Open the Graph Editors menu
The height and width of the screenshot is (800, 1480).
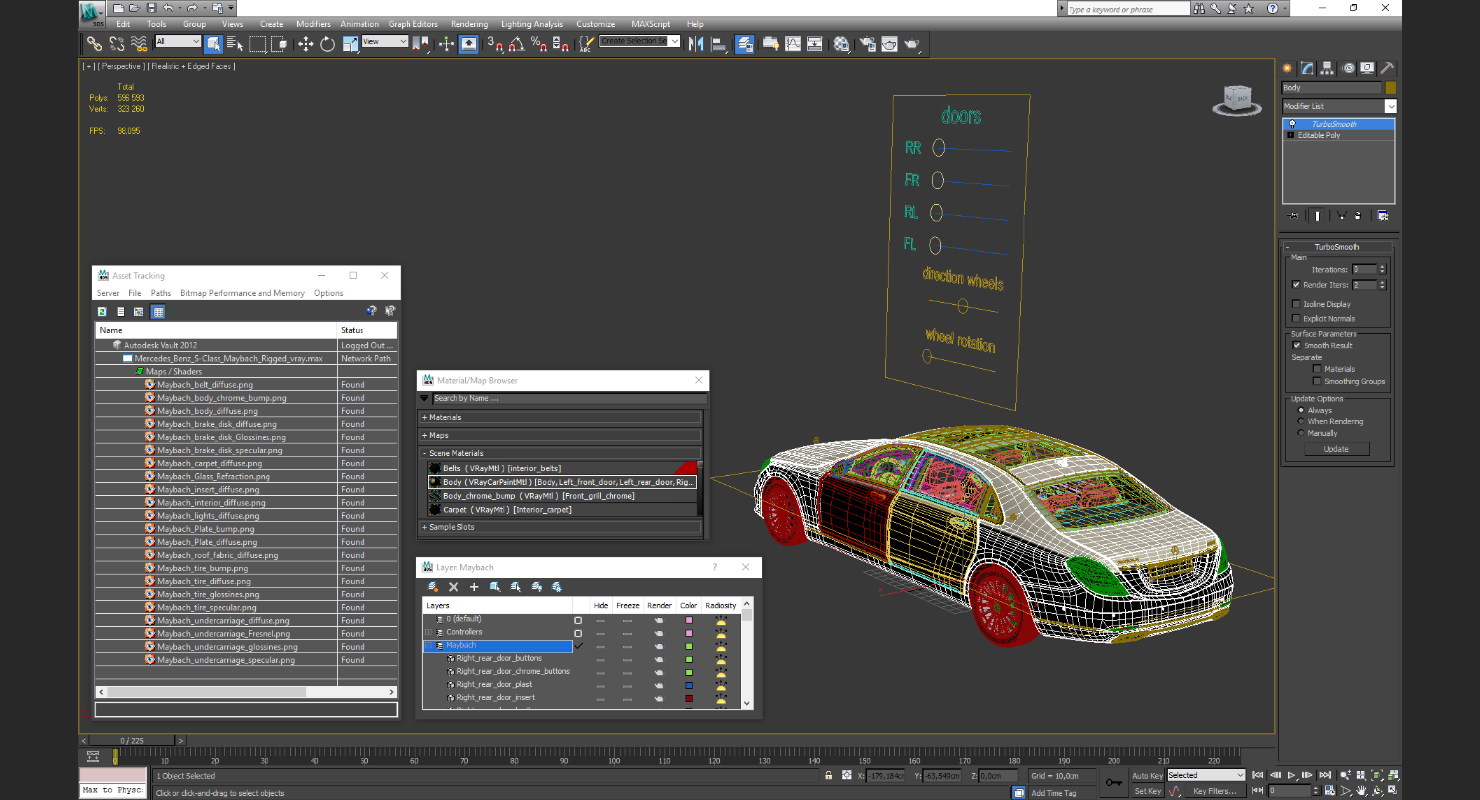(x=413, y=24)
